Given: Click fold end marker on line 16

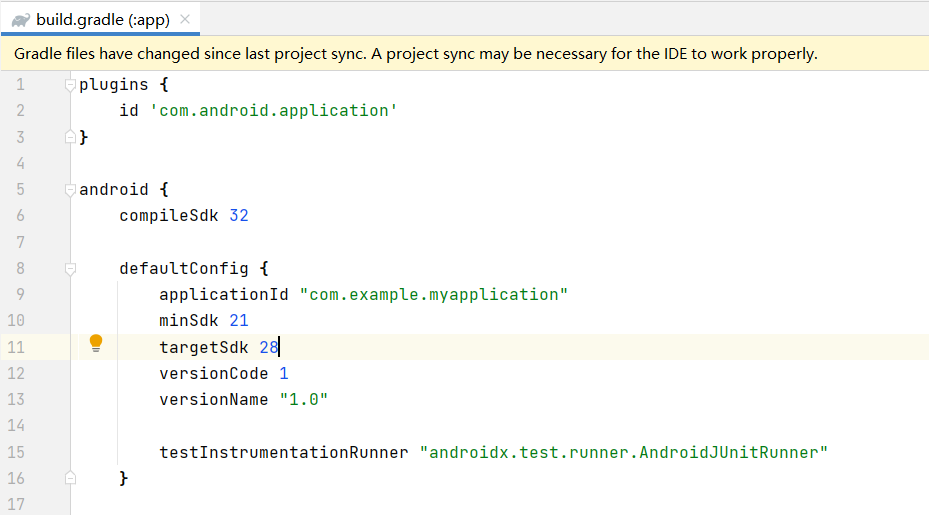Looking at the screenshot, I should (71, 478).
